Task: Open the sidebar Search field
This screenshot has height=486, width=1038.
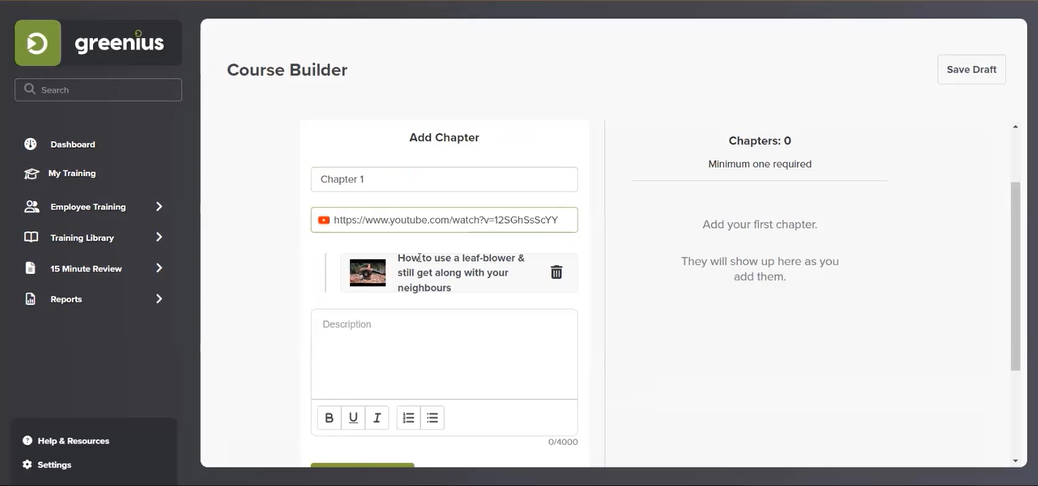Action: 98,90
